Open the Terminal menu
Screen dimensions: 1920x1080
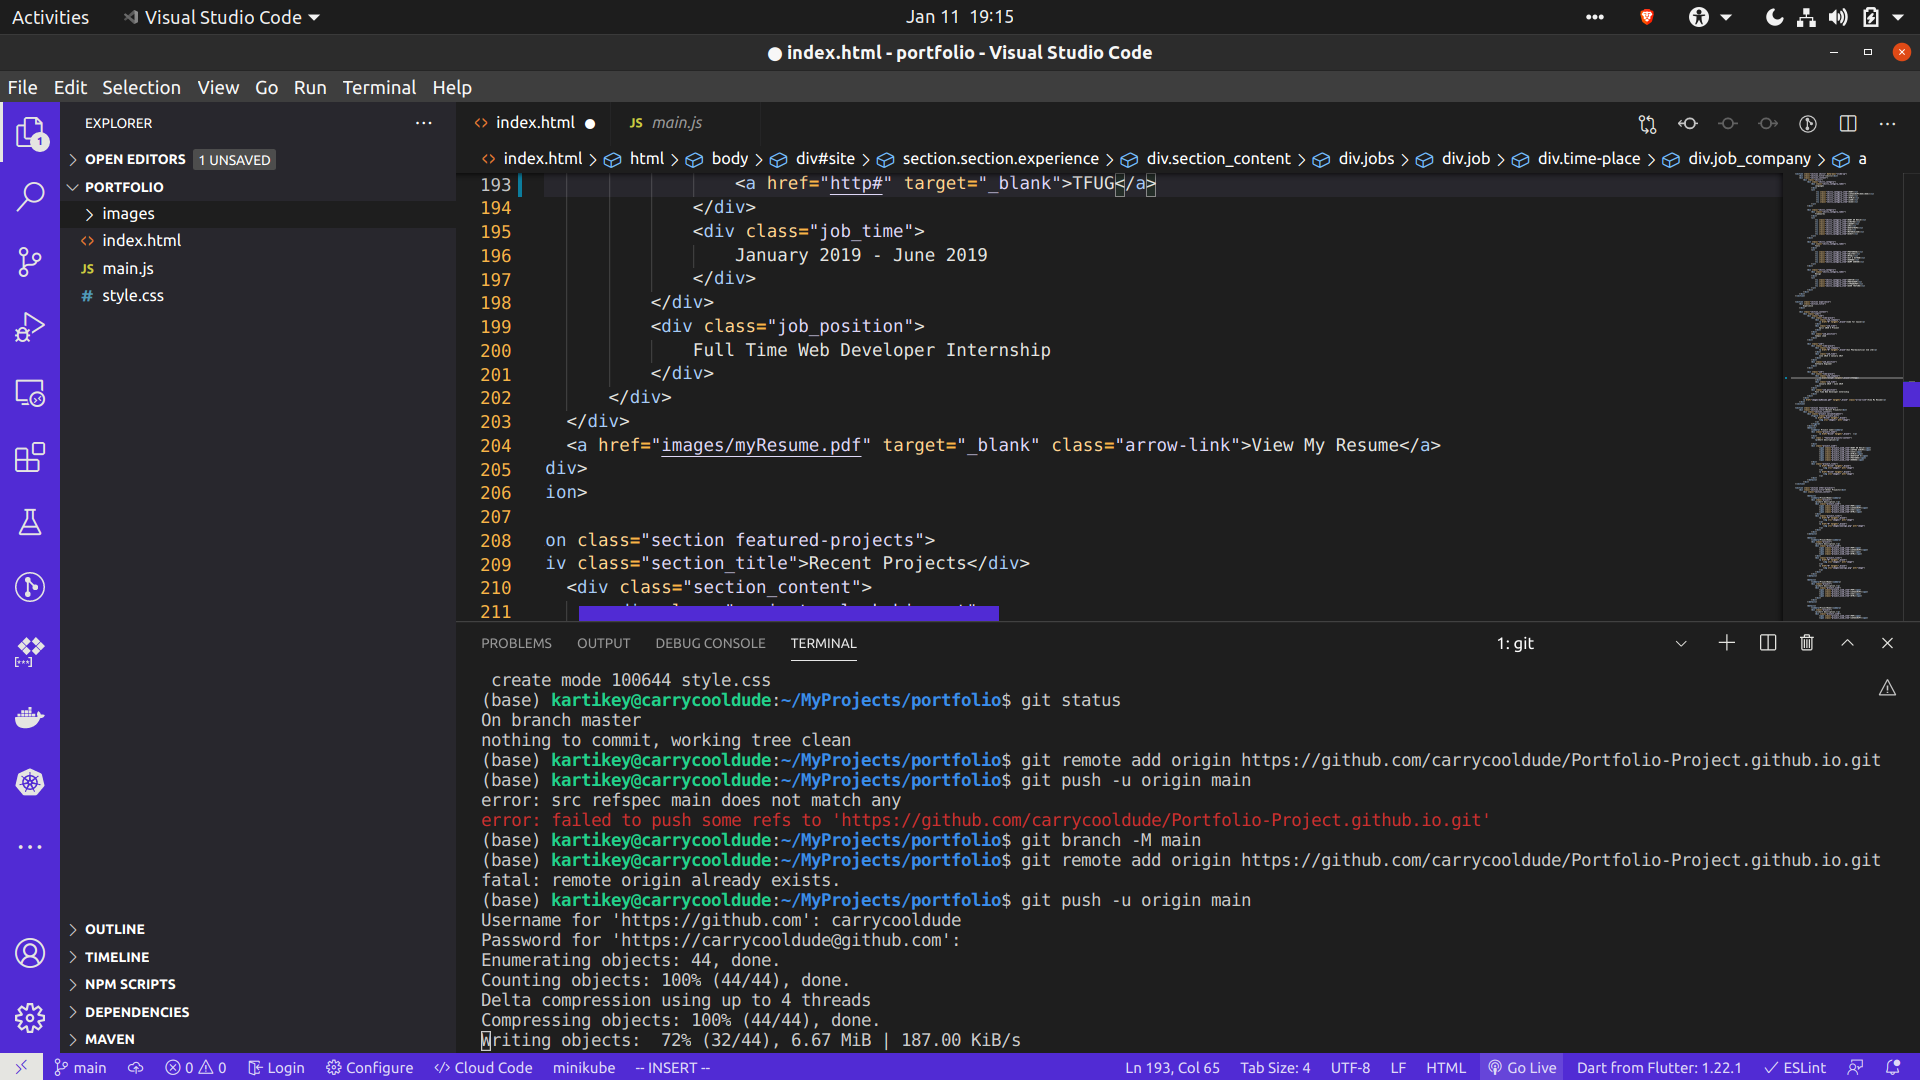tap(379, 87)
